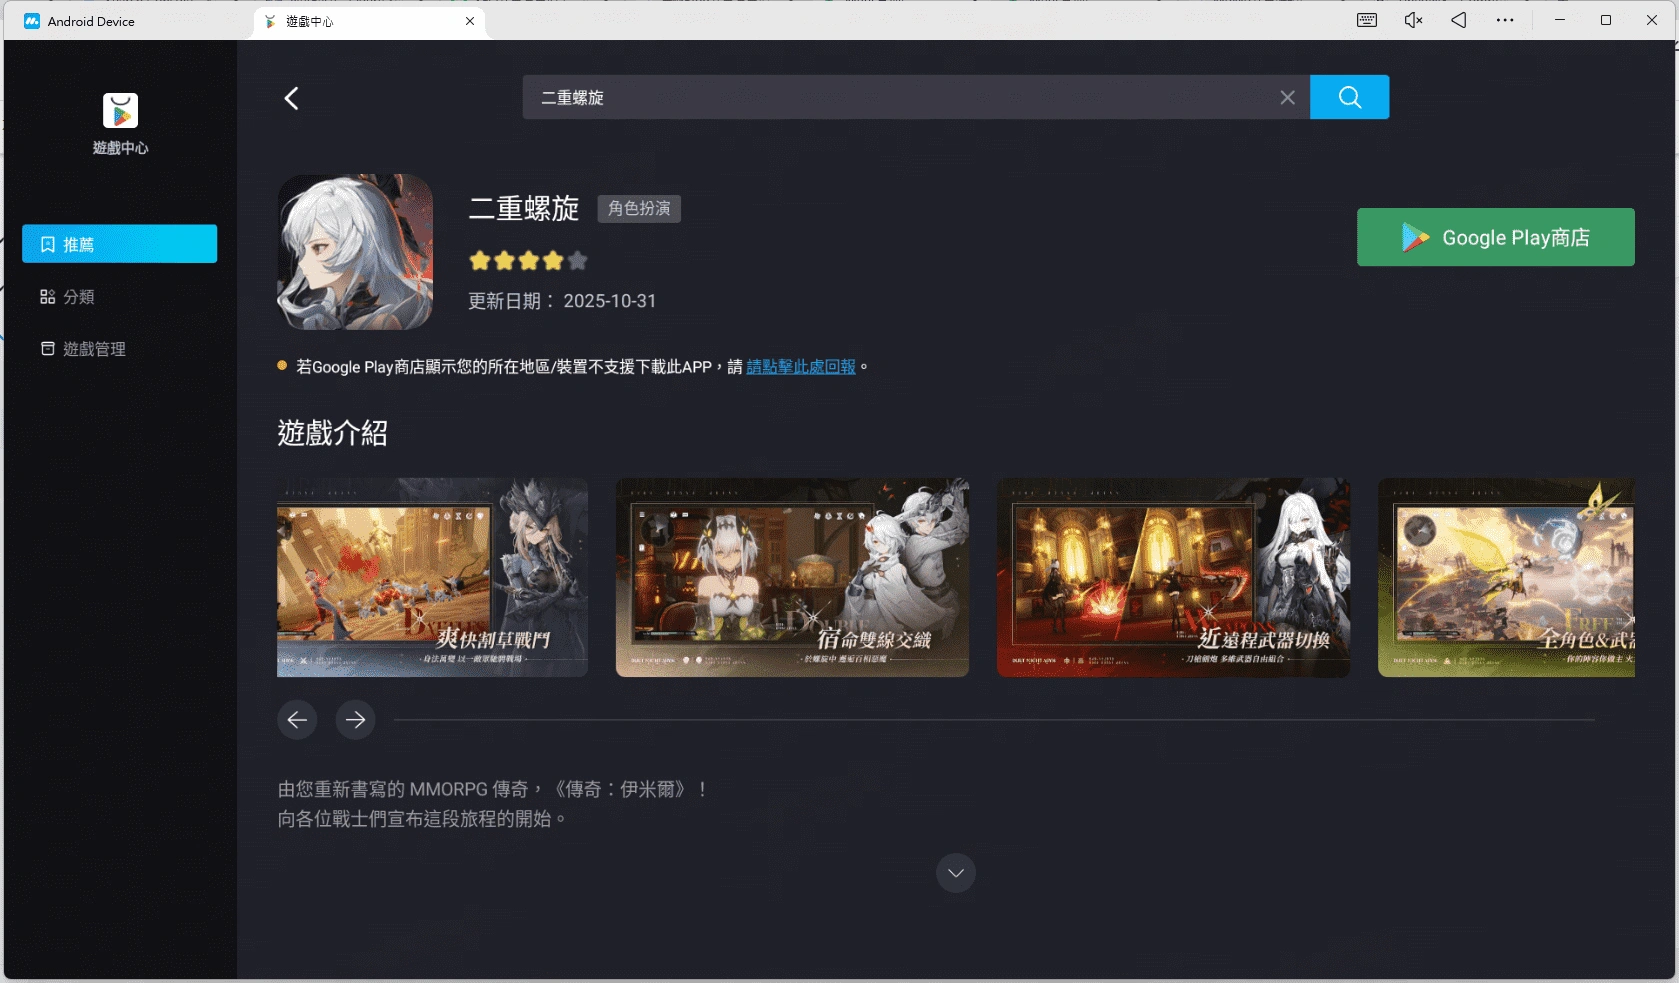
Task: Click the 遊戲中心 logo above the sidebar
Action: (119, 111)
